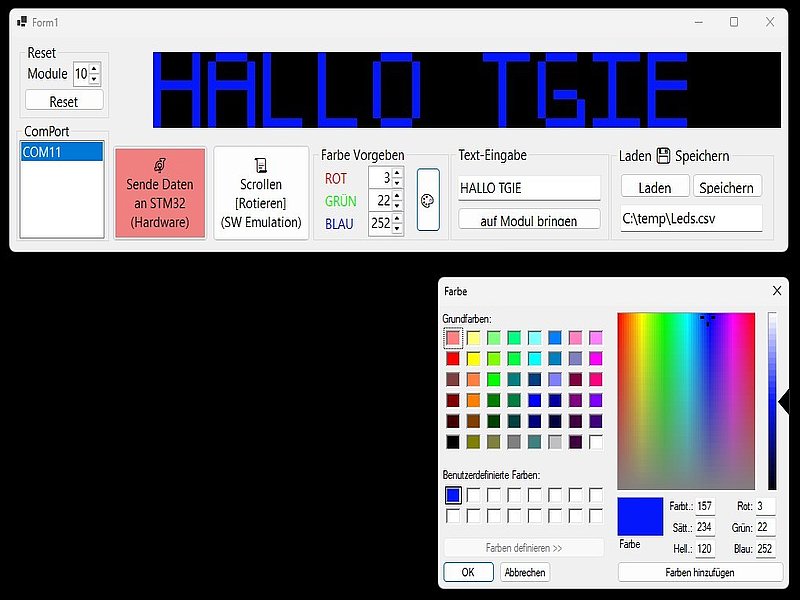Maximize the Form1 window
This screenshot has height=600, width=800.
point(734,22)
